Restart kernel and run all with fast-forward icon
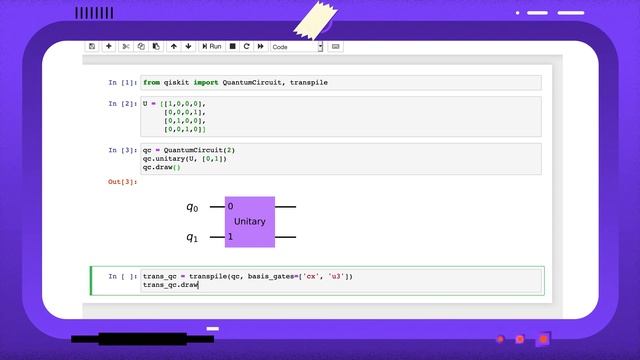 click(260, 47)
